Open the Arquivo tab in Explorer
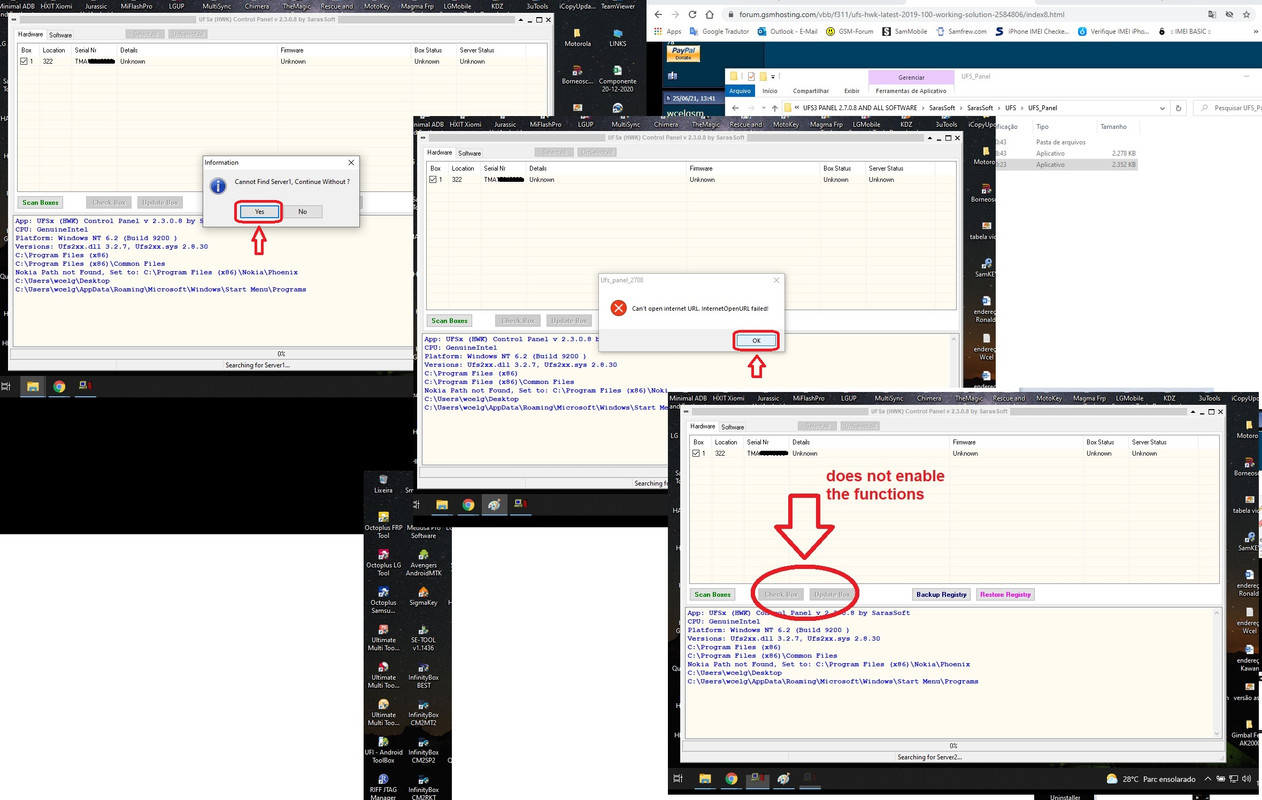Viewport: 1262px width, 800px height. pos(740,91)
